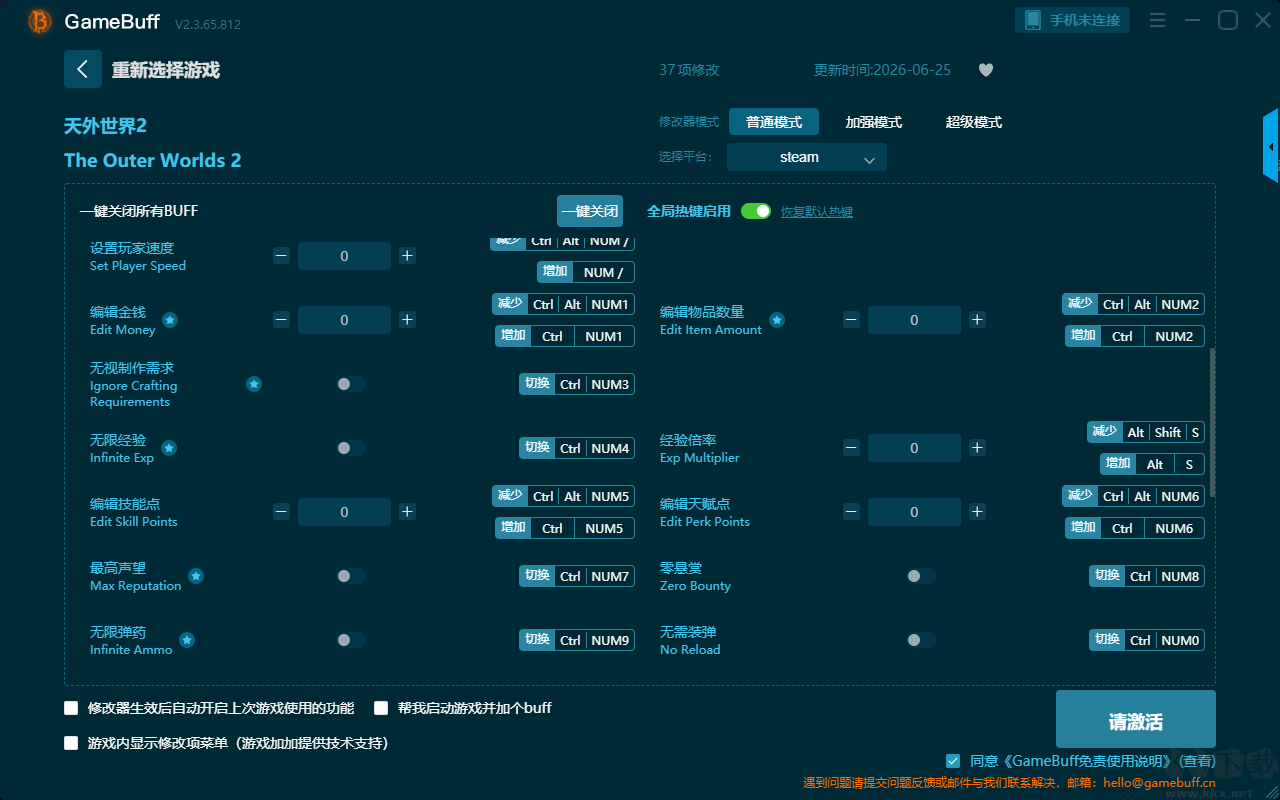Check show in-game modifier menu option

coord(71,743)
